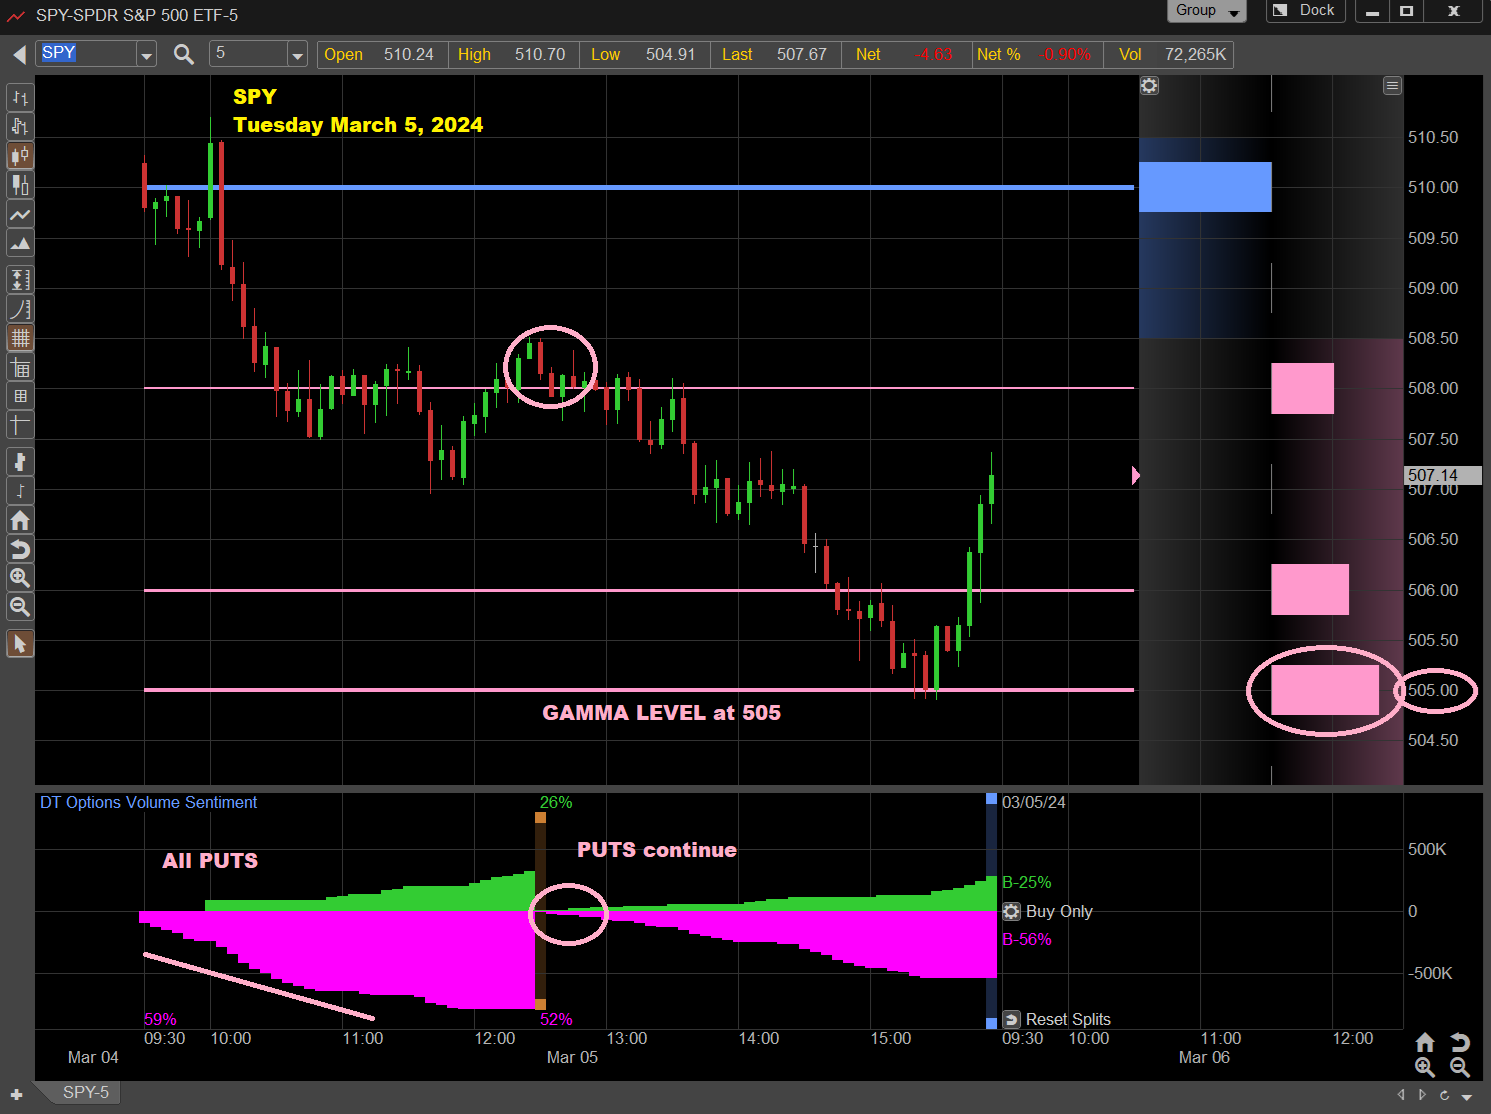The image size is (1491, 1114).
Task: Zoom in using left toolbar magnifier
Action: pos(20,578)
